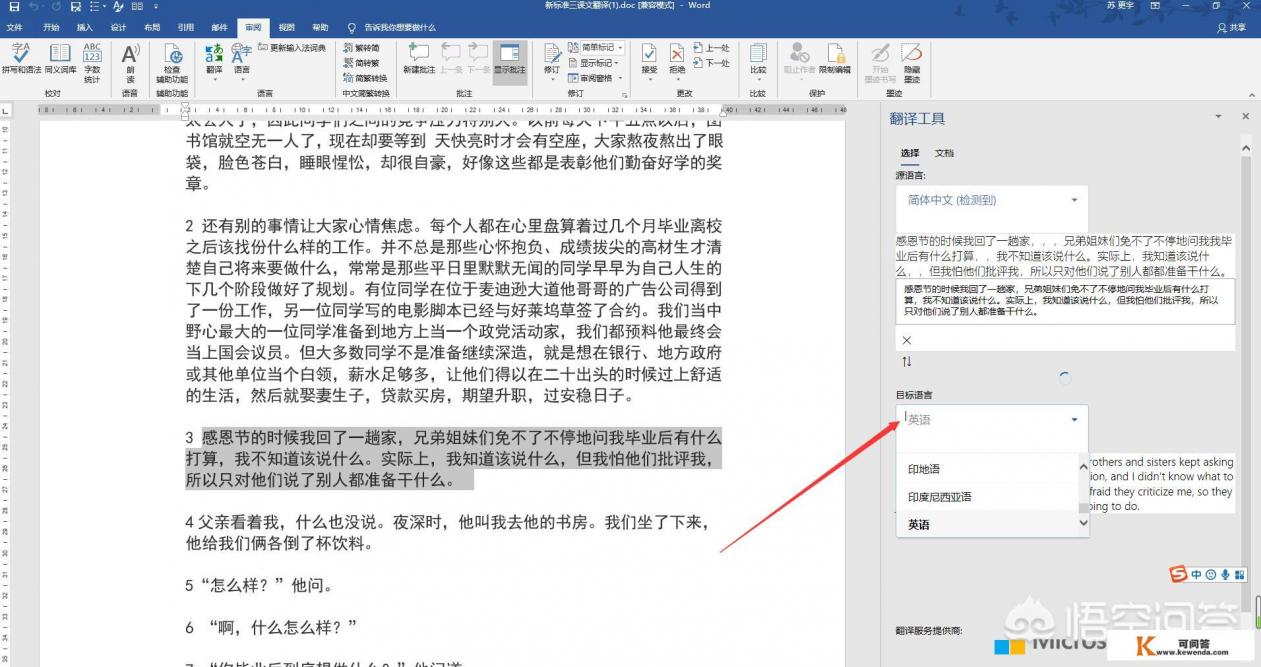Viewport: 1261px width, 667px height.
Task: Show Word Count statistics (字数统计)
Action: coord(92,61)
